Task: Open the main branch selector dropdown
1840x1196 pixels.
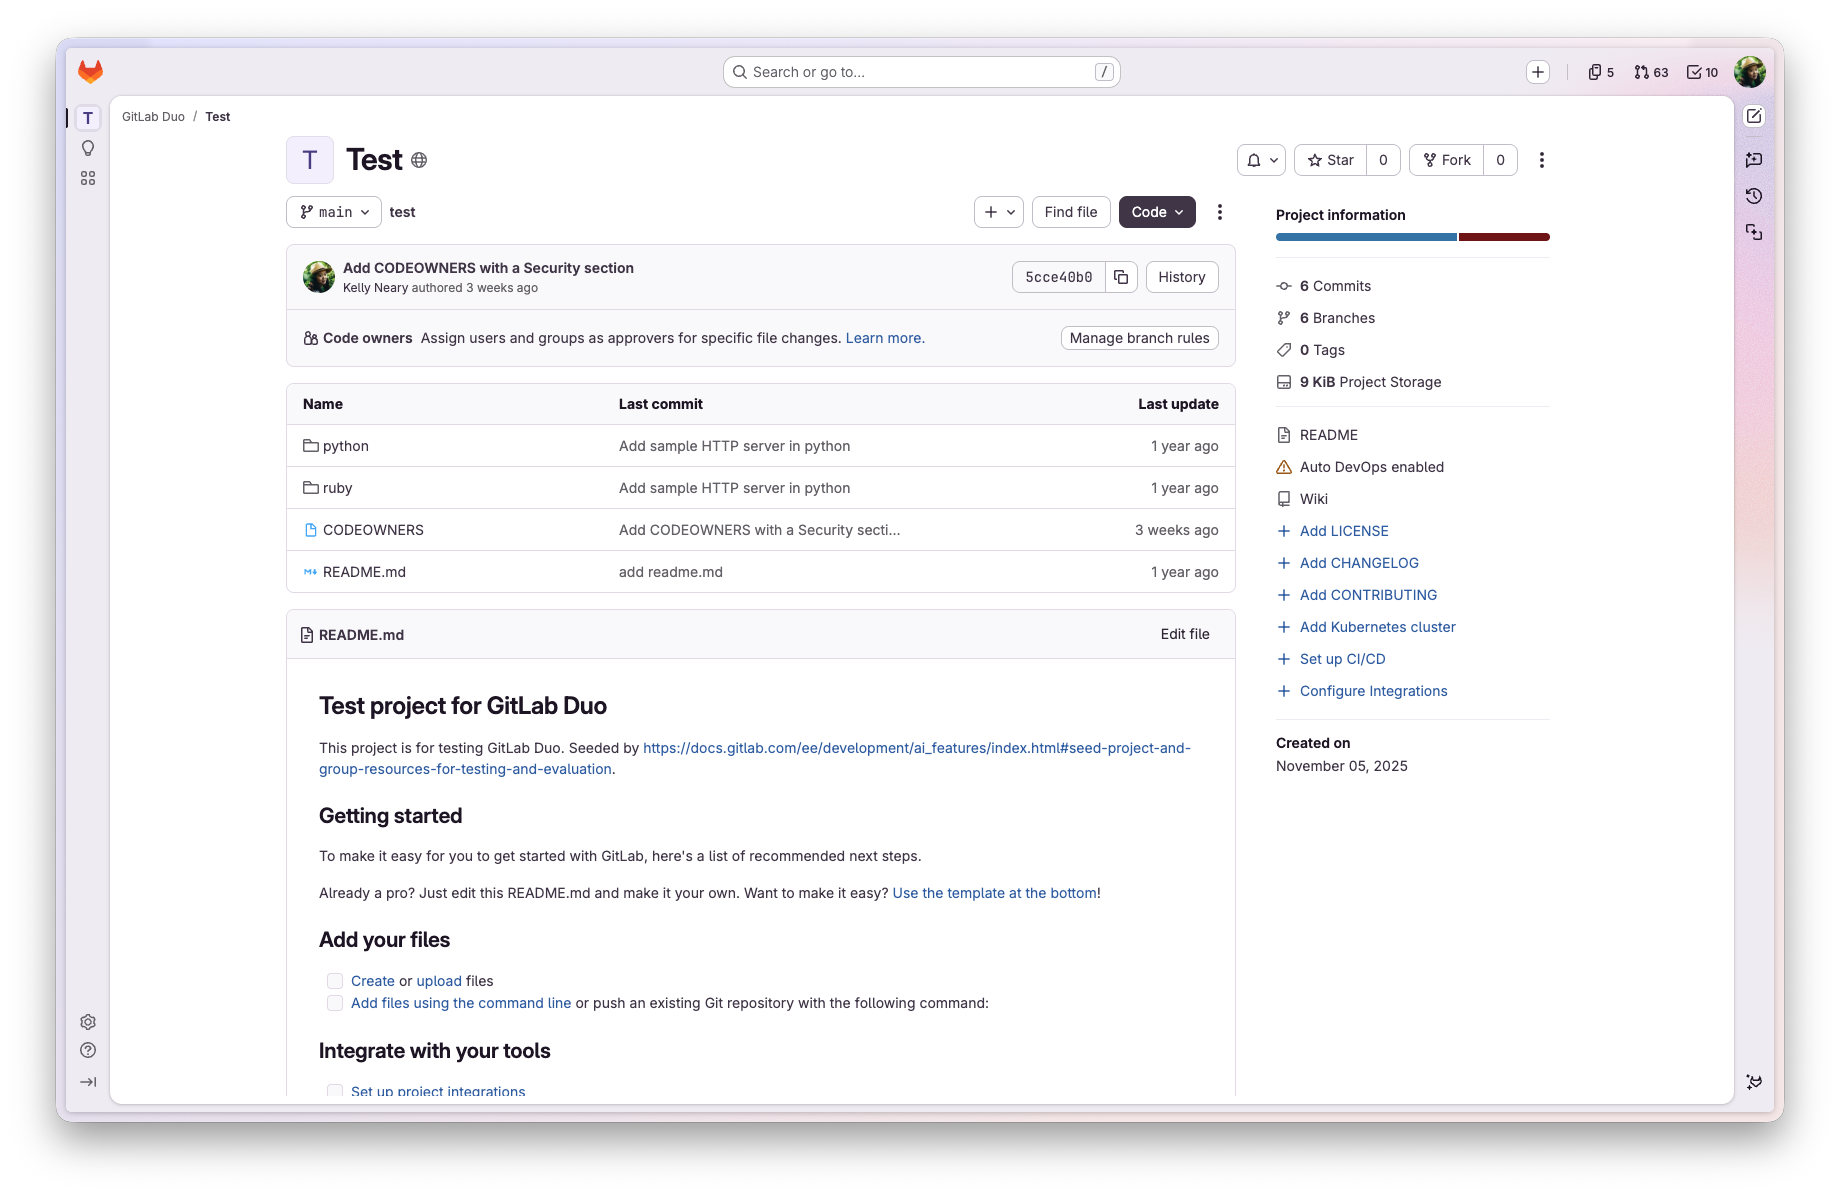Action: pos(334,212)
